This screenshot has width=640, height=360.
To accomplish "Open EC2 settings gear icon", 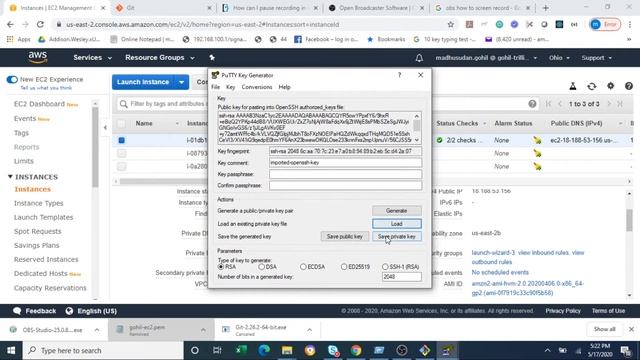I will click(610, 86).
